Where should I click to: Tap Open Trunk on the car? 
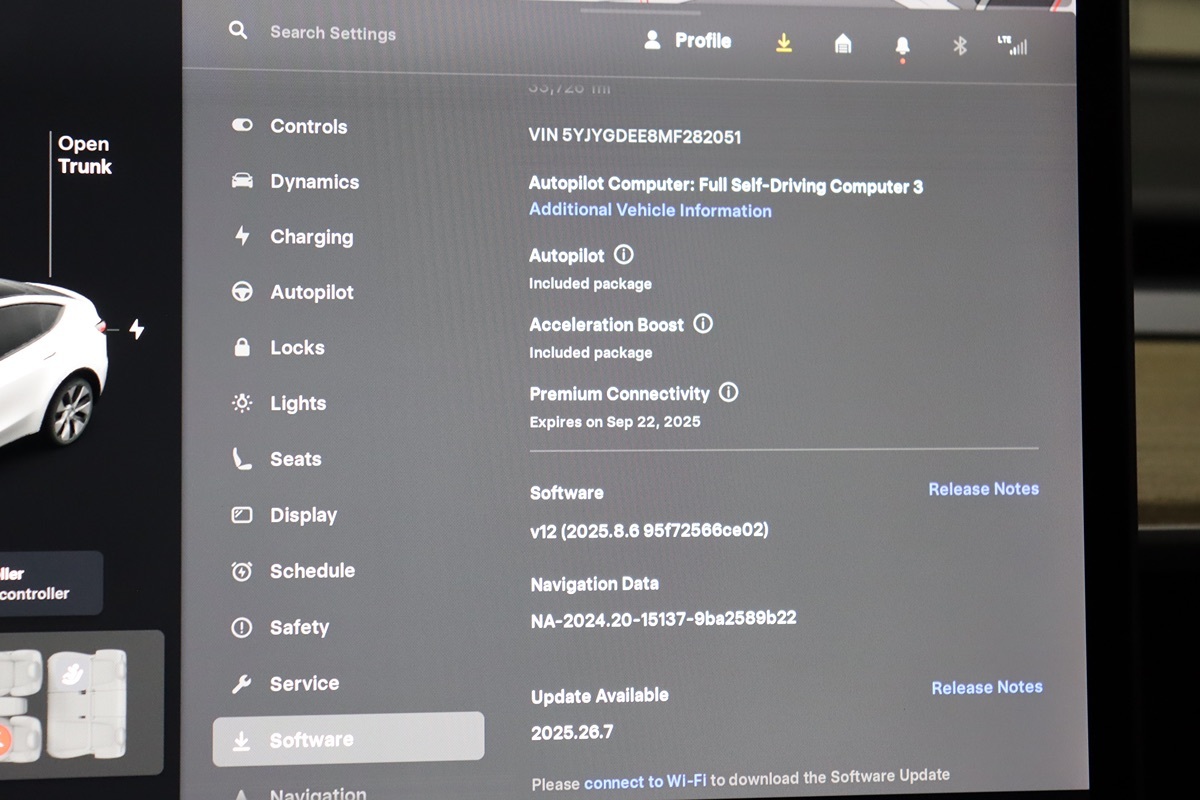pos(84,156)
